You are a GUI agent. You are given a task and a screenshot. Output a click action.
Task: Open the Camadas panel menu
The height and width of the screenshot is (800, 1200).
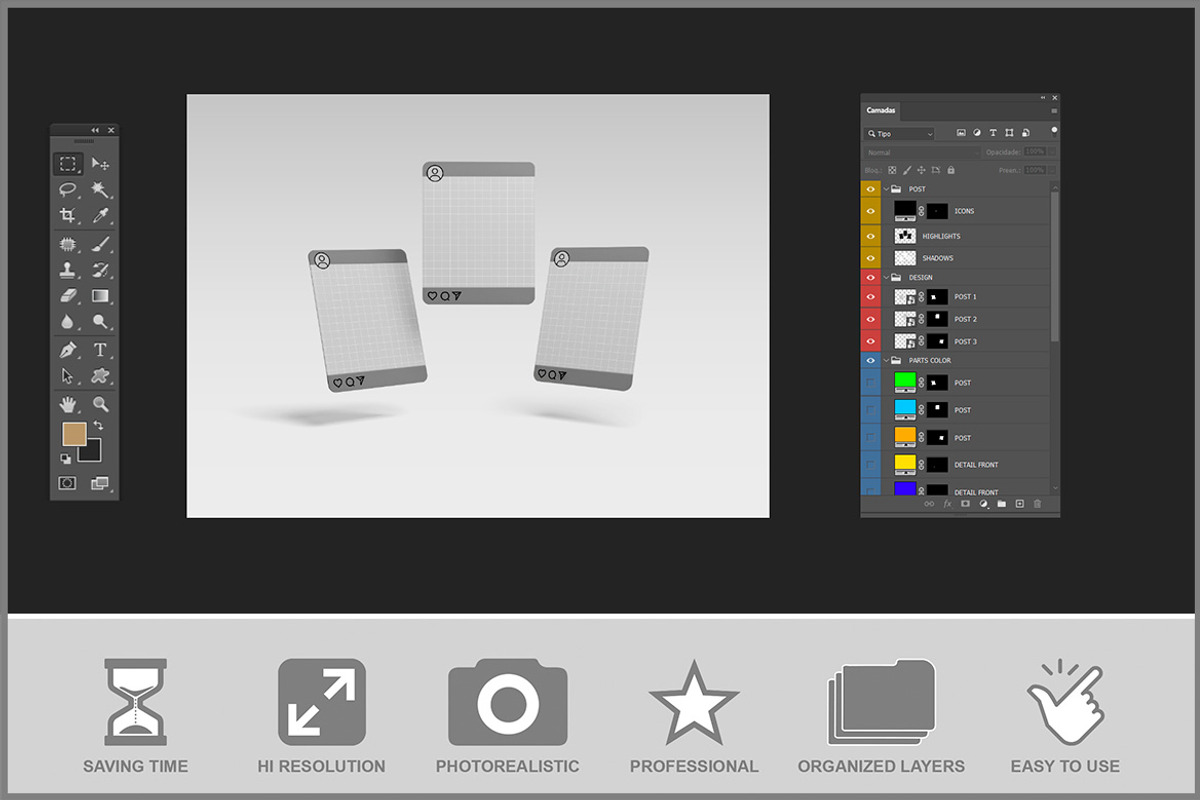(x=1053, y=110)
